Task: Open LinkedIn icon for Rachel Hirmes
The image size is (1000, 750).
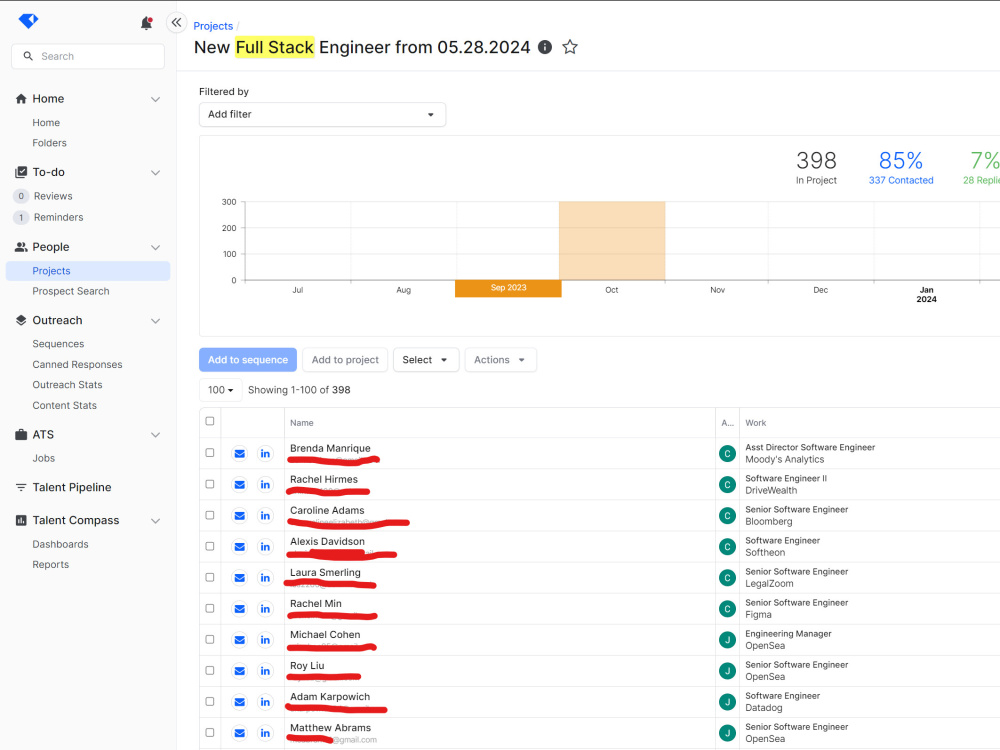Action: tap(265, 485)
